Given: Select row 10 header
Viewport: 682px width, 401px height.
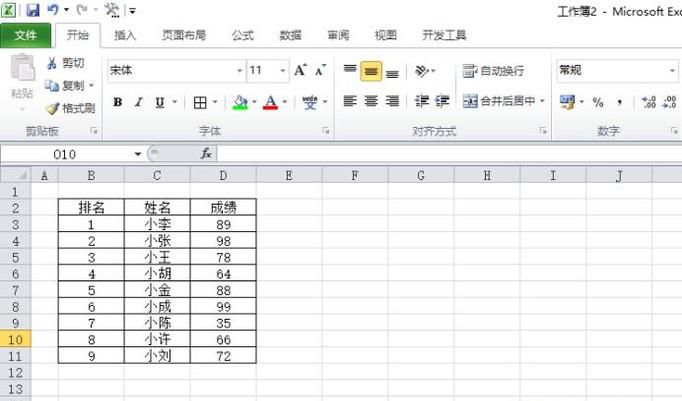Looking at the screenshot, I should pyautogui.click(x=16, y=340).
